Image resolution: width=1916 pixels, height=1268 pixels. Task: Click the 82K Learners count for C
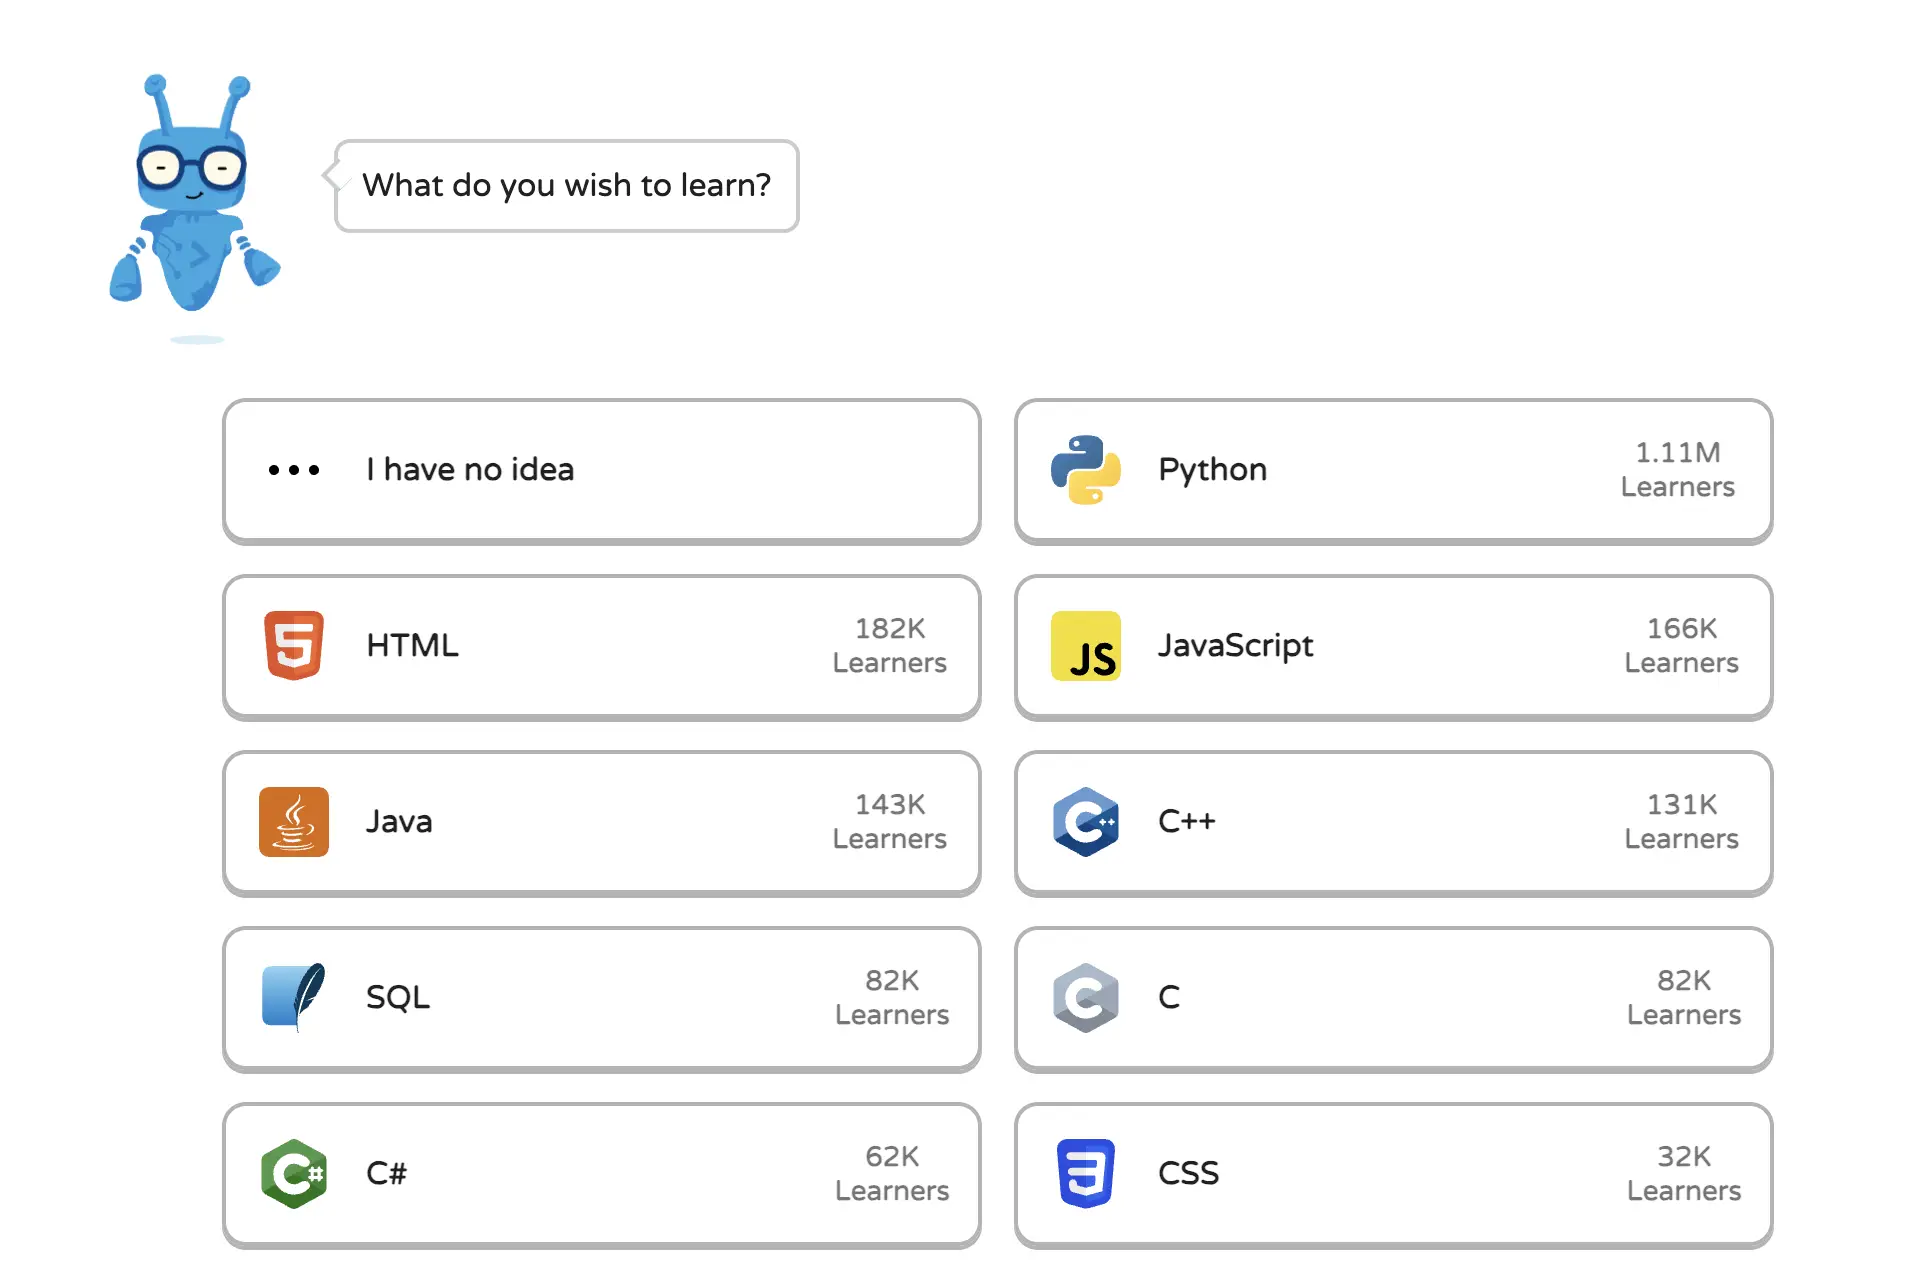[1684, 998]
